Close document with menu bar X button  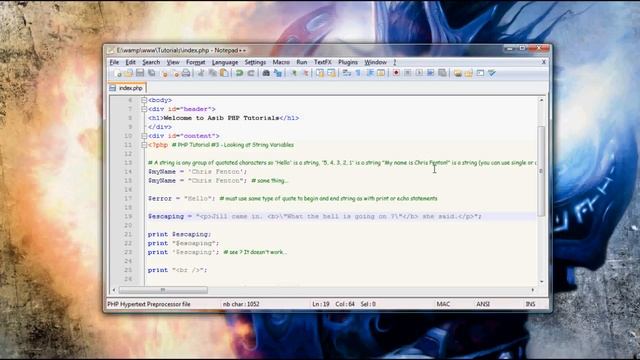(544, 62)
